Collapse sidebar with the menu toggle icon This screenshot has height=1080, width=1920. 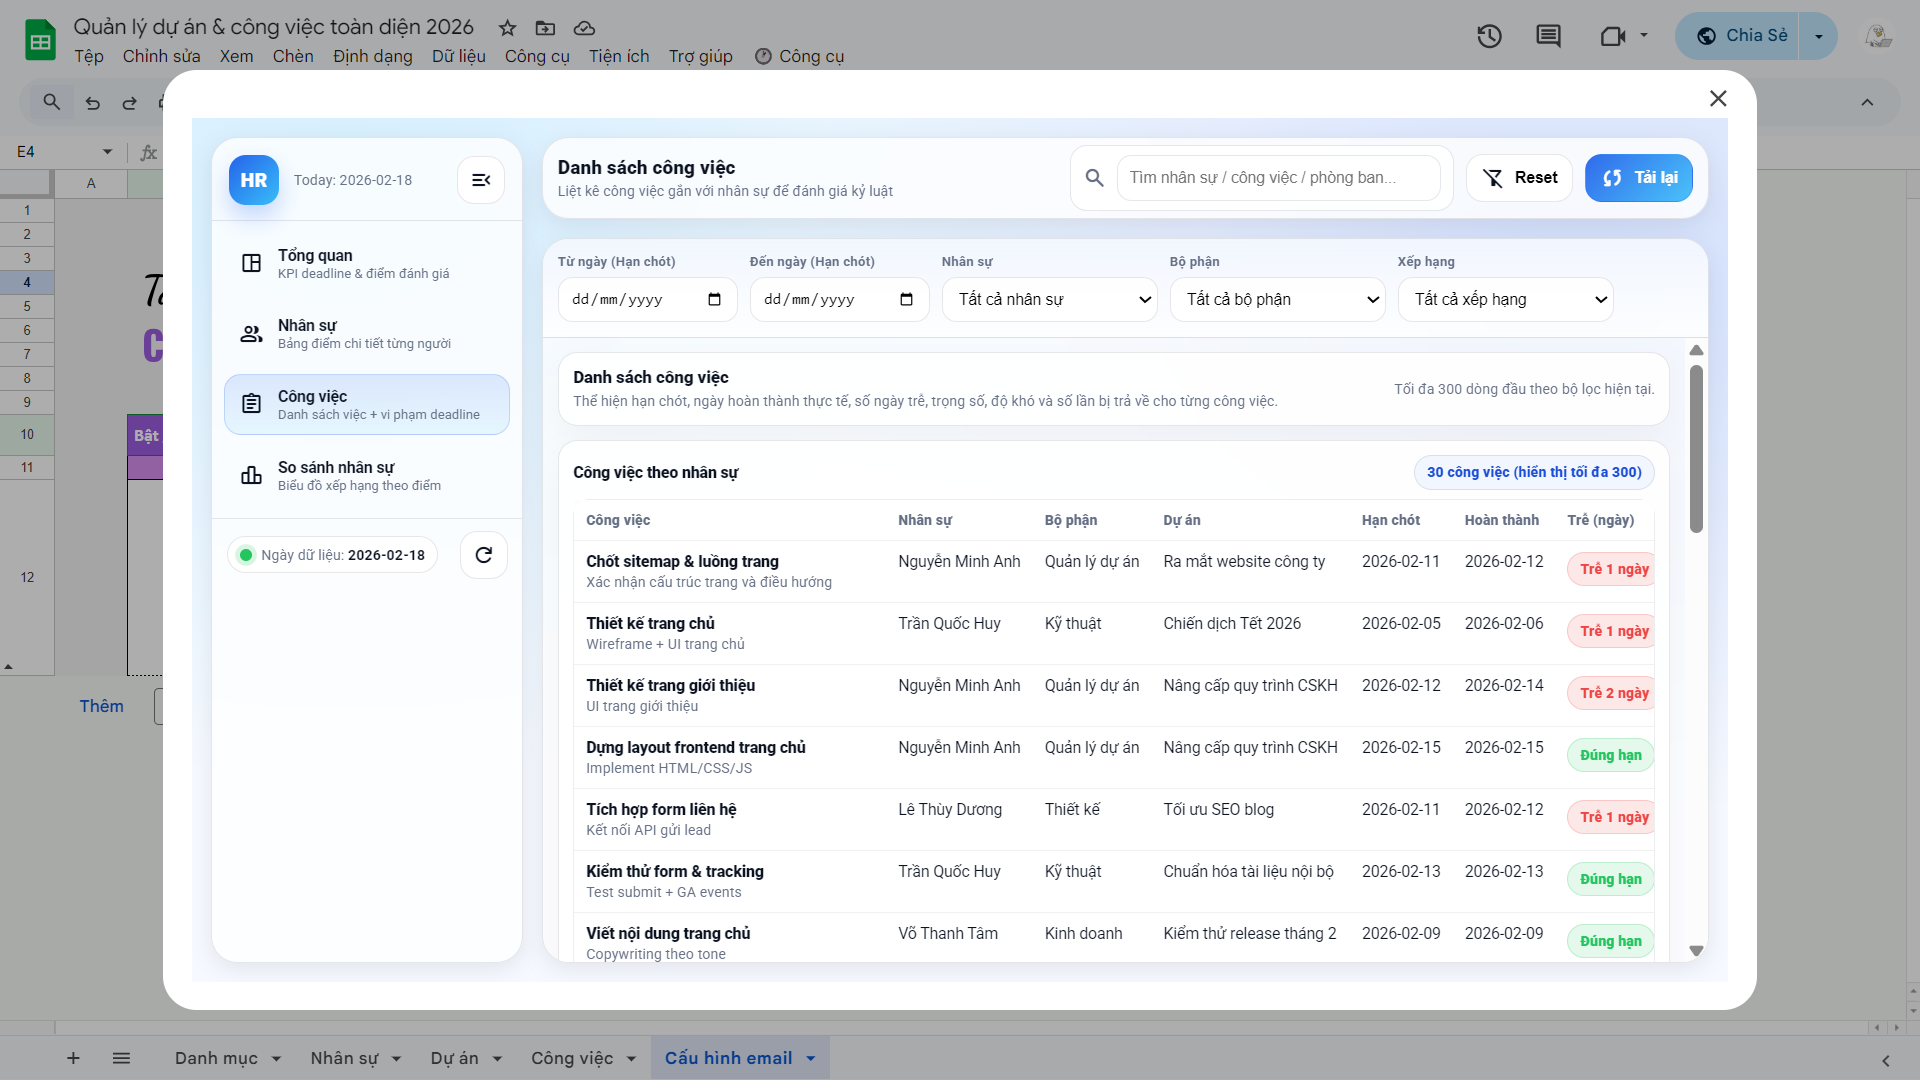(481, 180)
